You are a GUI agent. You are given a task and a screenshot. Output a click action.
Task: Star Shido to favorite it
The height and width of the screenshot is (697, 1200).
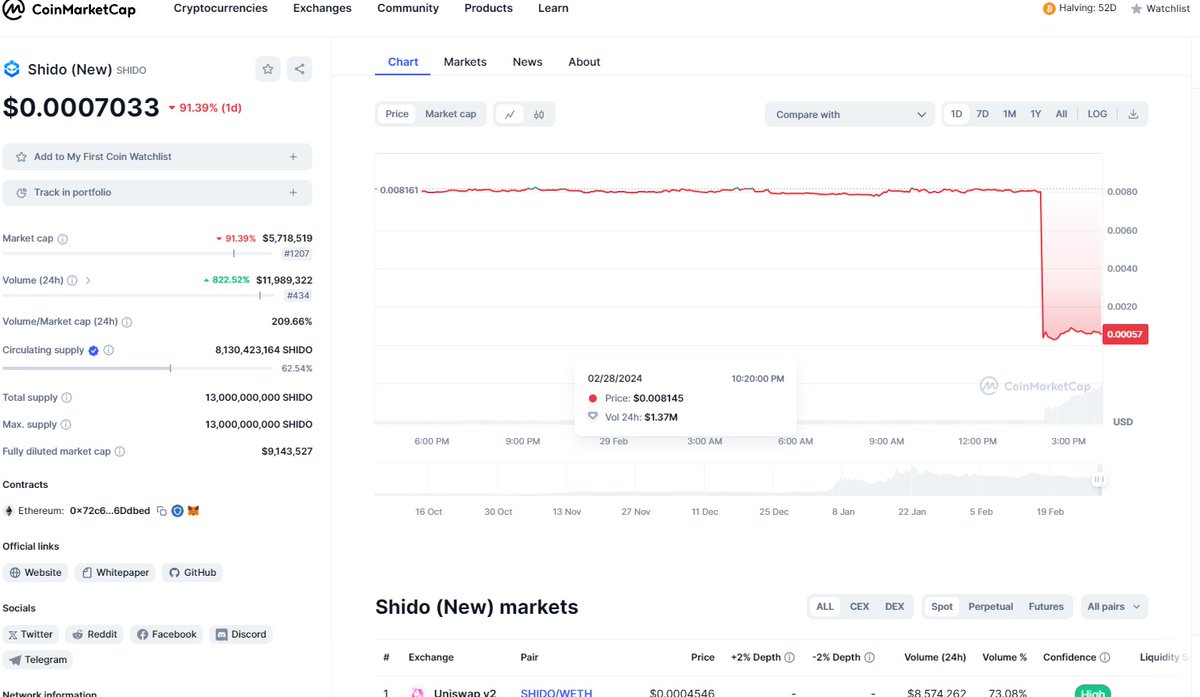(267, 69)
